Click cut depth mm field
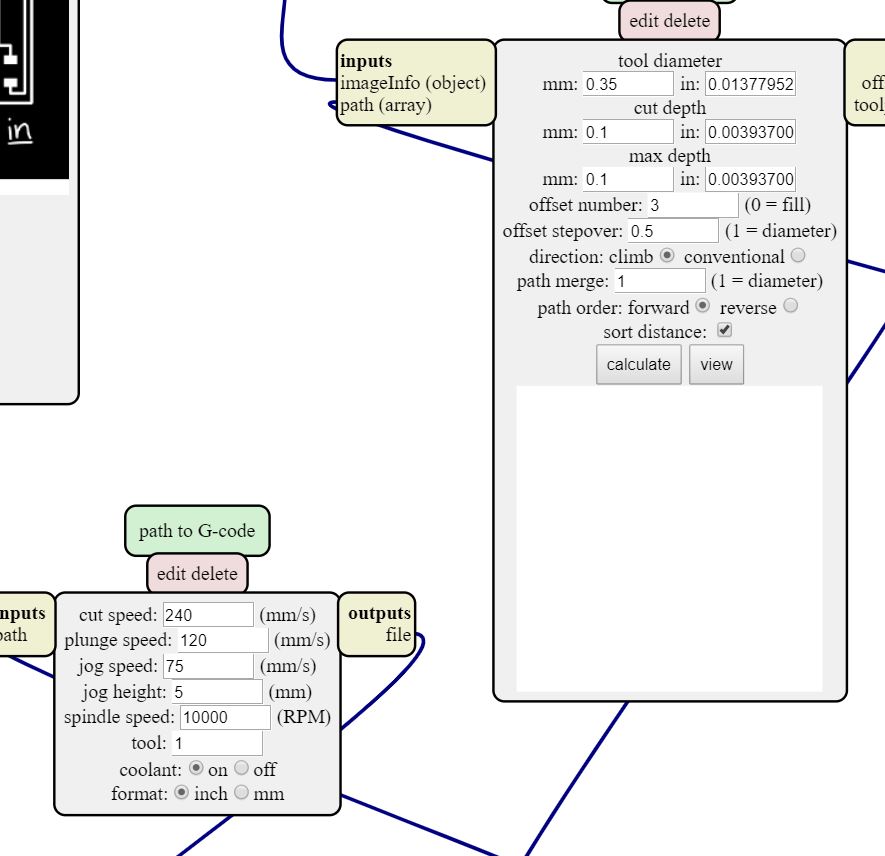Image resolution: width=885 pixels, height=856 pixels. (x=628, y=132)
